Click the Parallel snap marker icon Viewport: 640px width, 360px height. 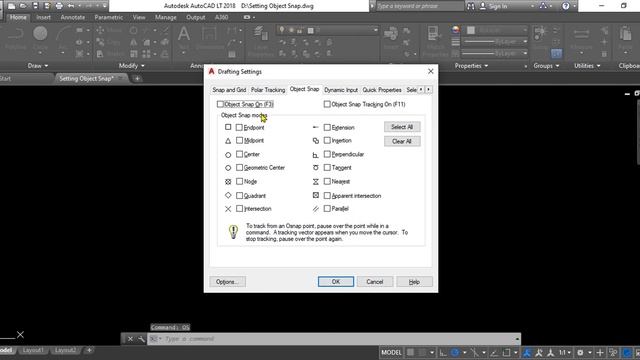(316, 209)
